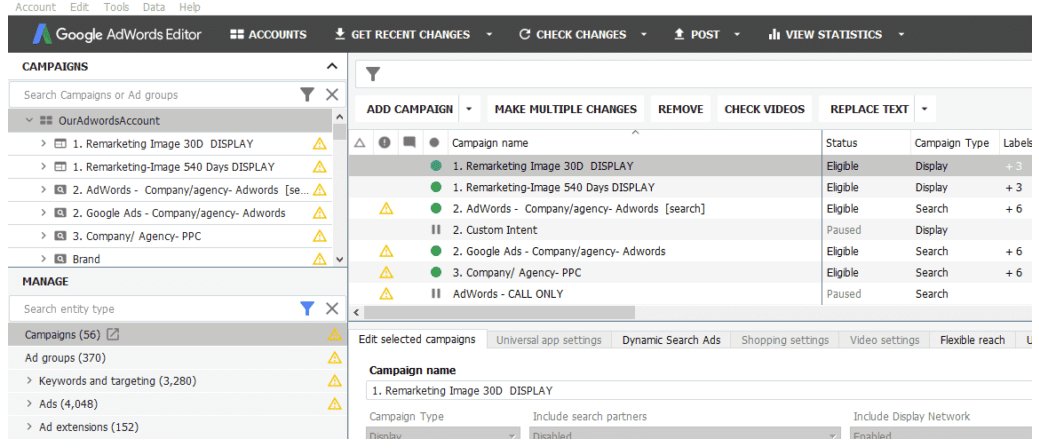Click the filter icon in Campaigns search
This screenshot has width=1039, height=448.
[x=307, y=95]
